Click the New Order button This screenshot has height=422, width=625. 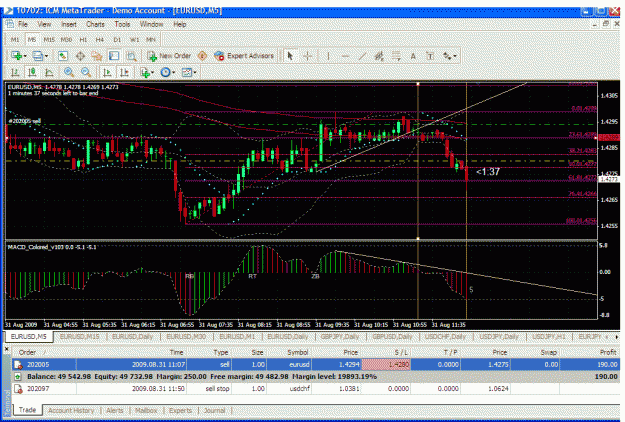tap(169, 56)
